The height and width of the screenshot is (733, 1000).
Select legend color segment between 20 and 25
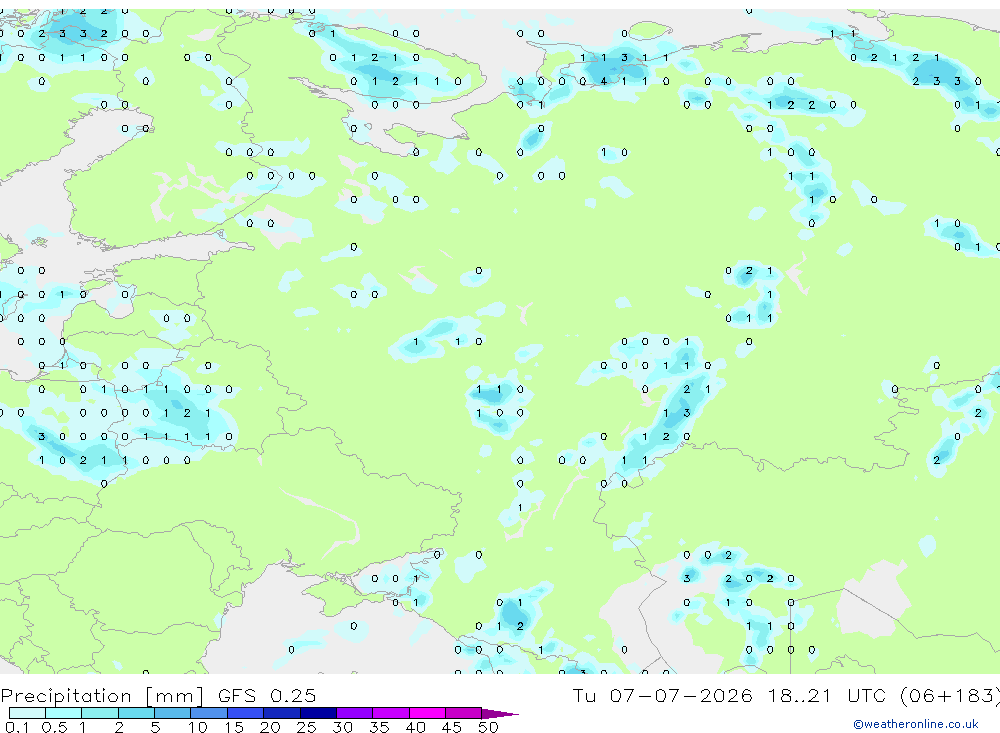281,713
